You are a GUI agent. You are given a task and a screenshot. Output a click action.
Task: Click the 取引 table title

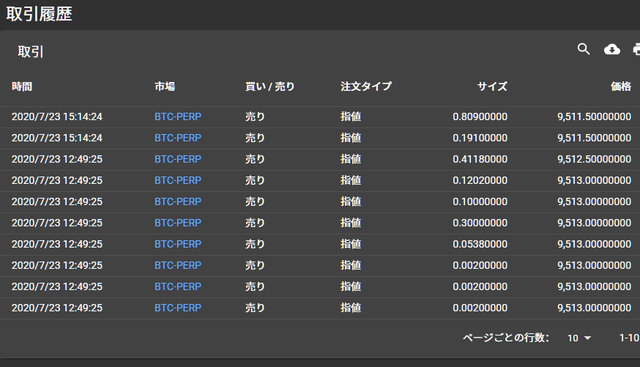pyautogui.click(x=31, y=52)
